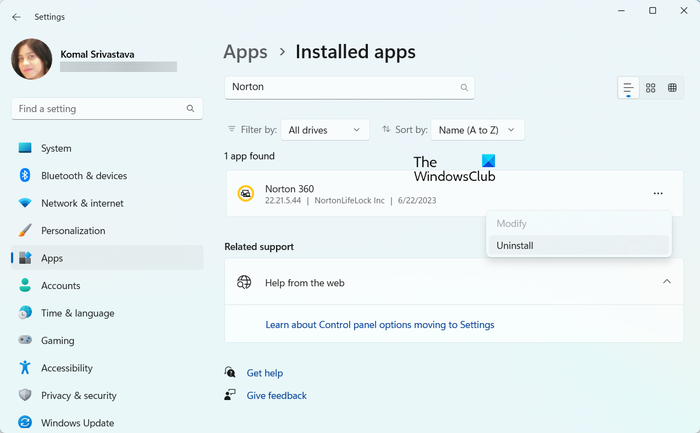Screen dimensions: 700x433
Task: Go to Windows Update settings
Action: click(77, 423)
